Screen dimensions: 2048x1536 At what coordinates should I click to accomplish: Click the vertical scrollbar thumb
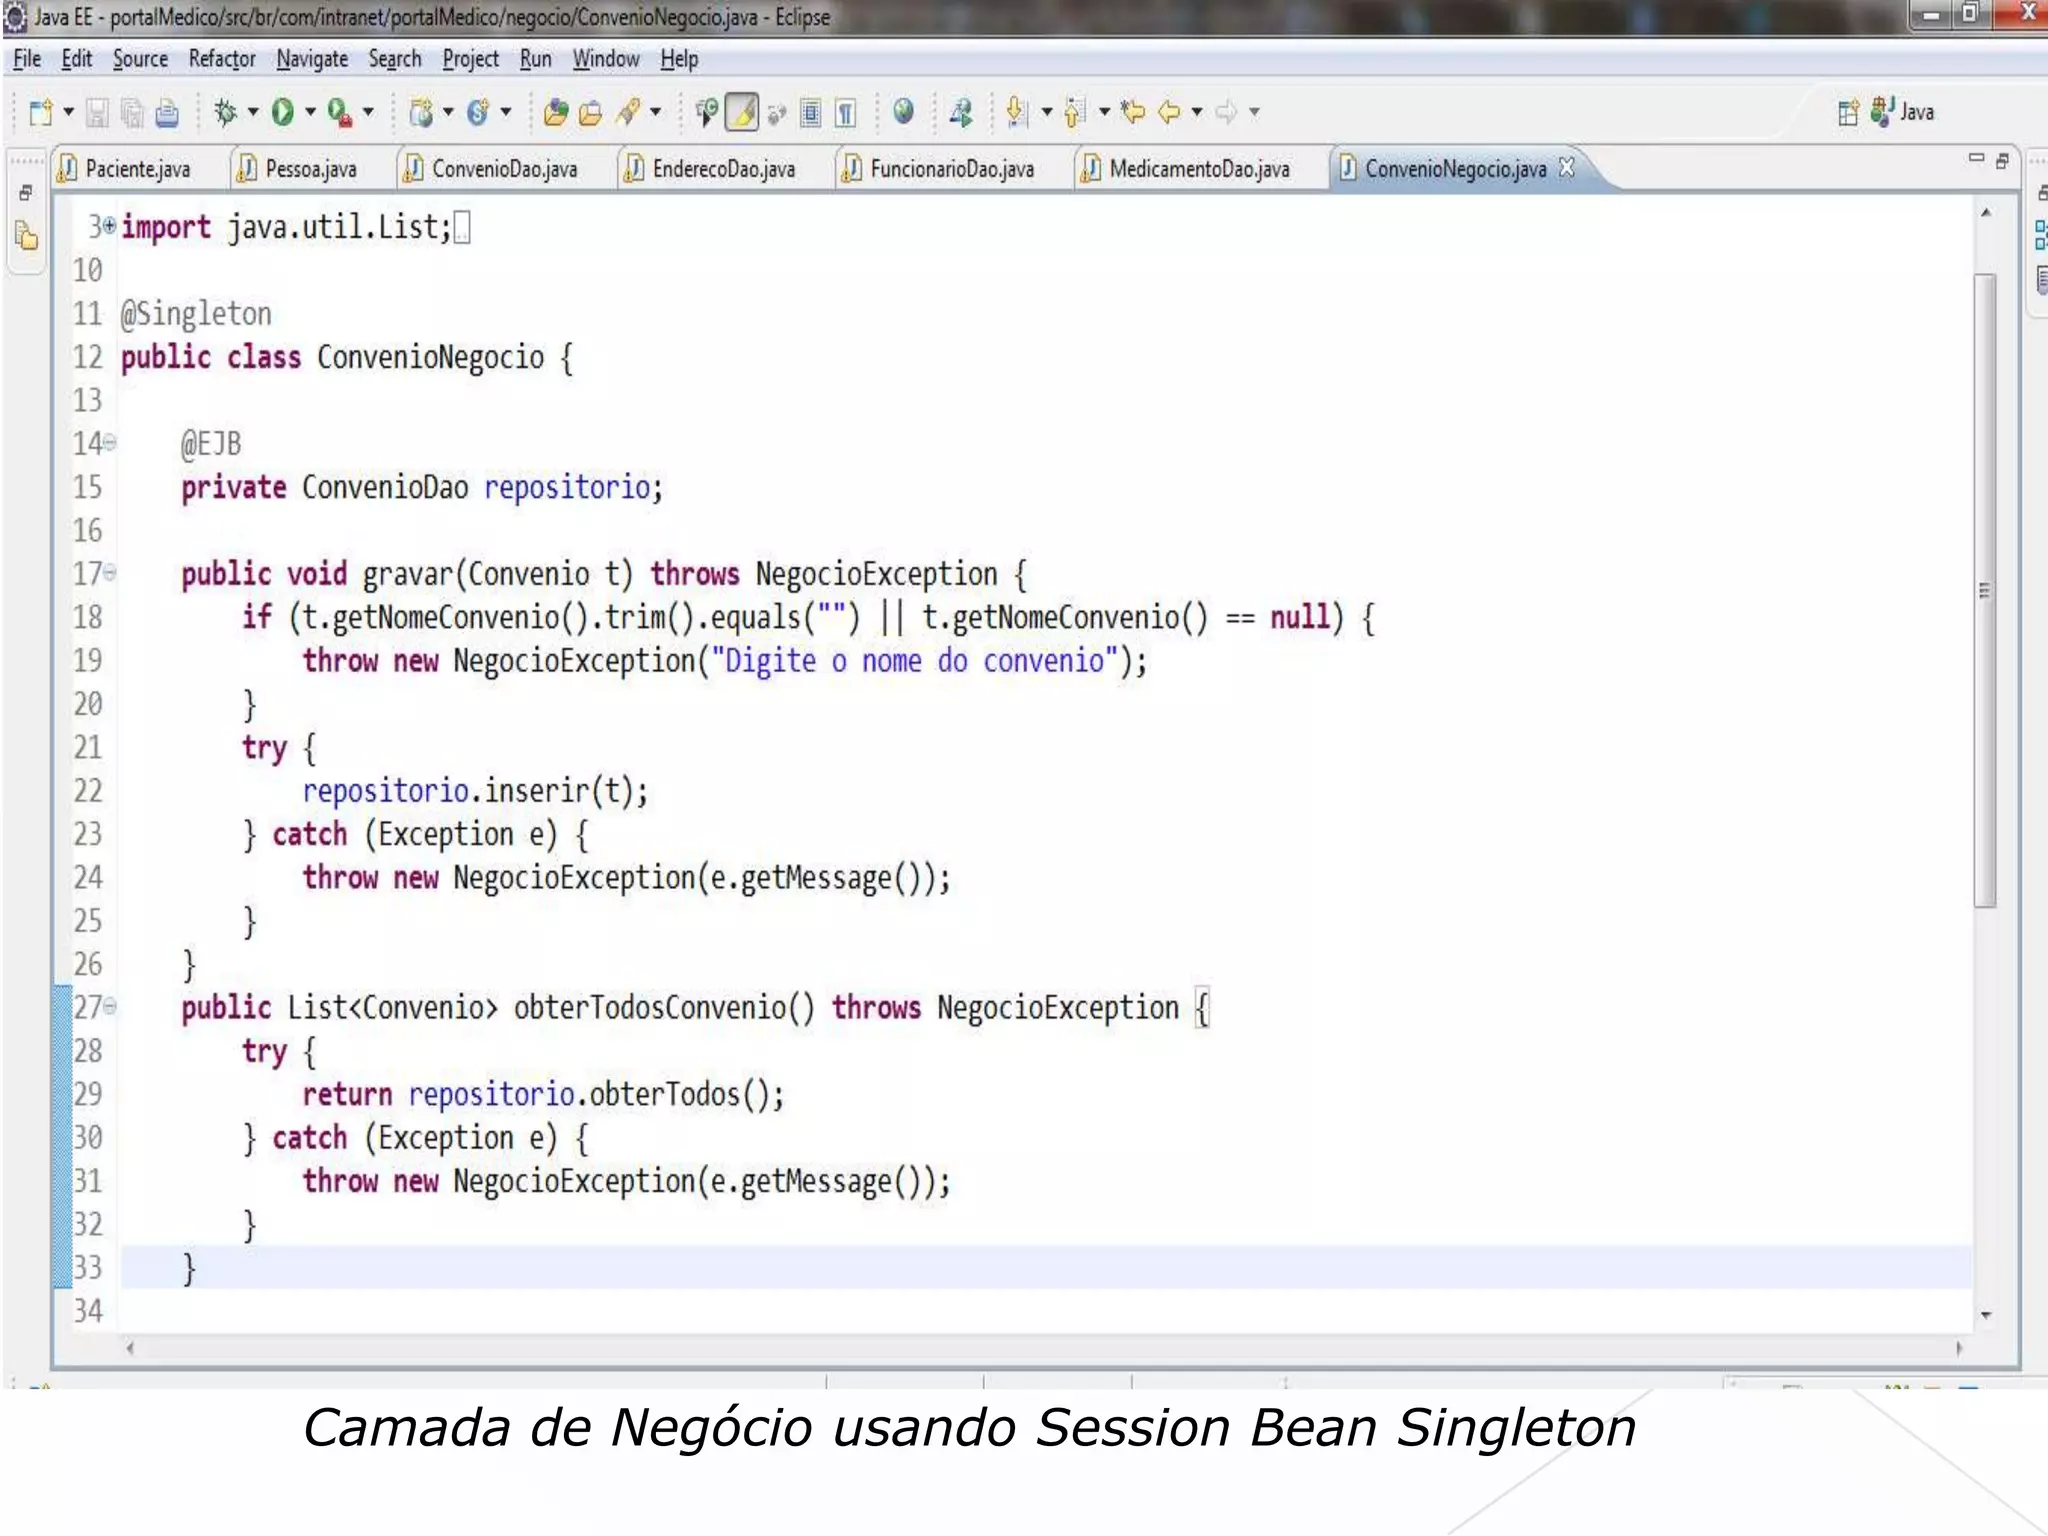(1985, 590)
